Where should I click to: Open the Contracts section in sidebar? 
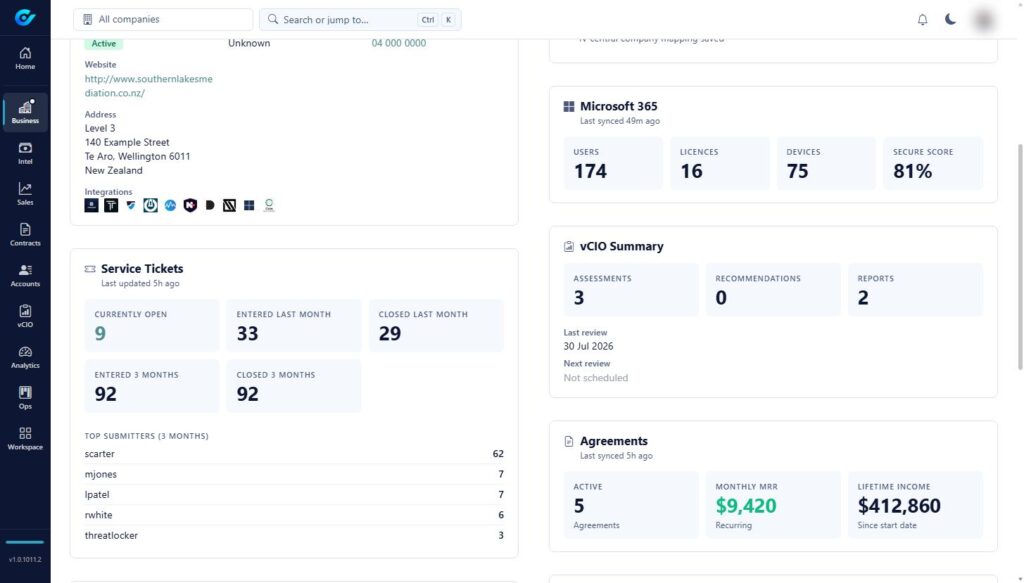(x=25, y=235)
